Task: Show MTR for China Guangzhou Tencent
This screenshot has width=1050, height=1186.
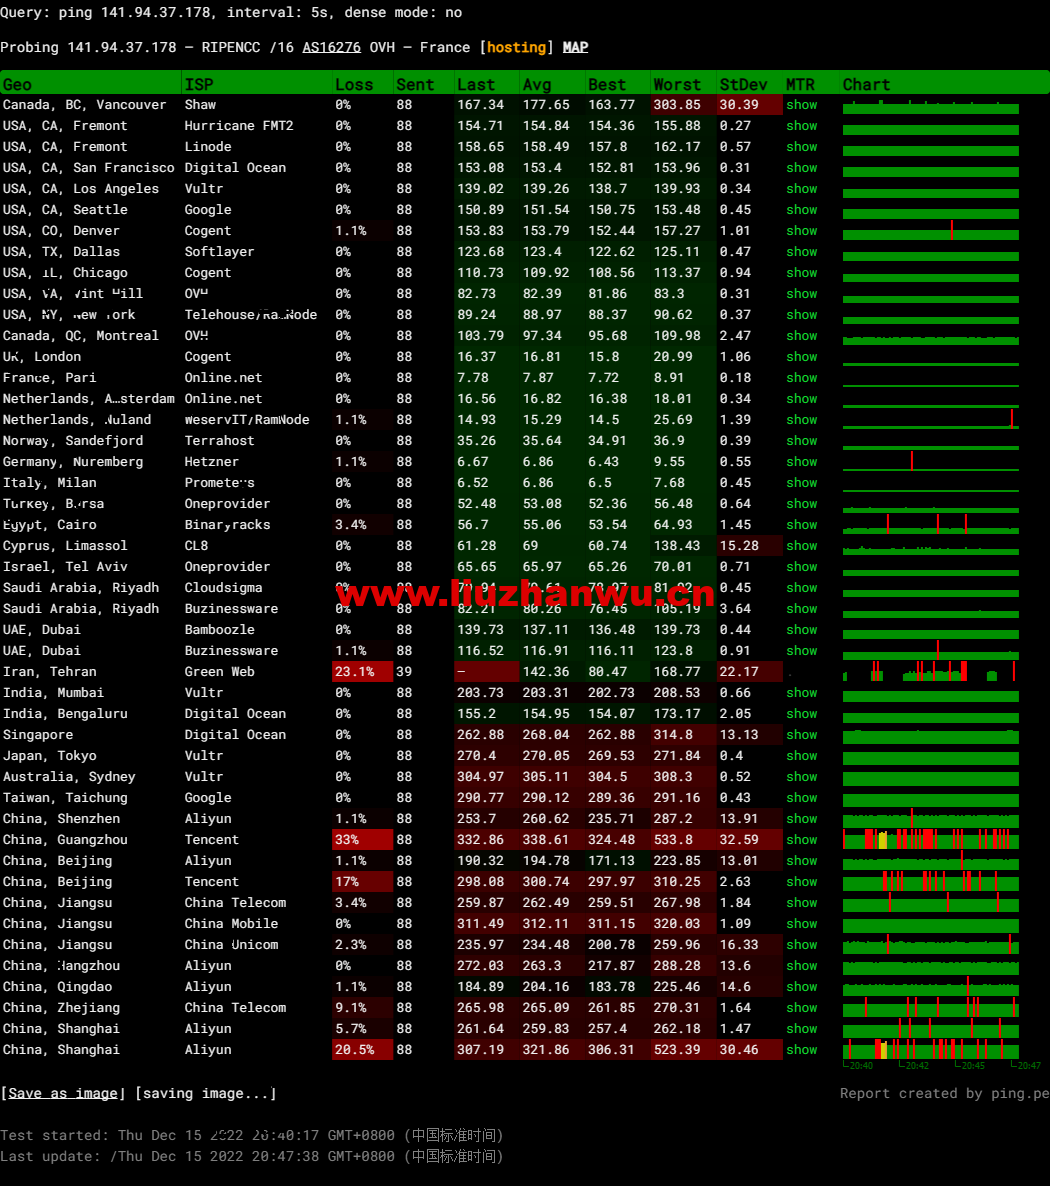Action: [801, 840]
